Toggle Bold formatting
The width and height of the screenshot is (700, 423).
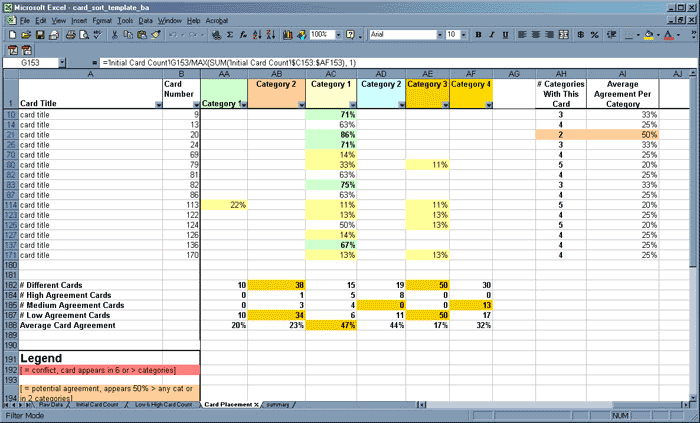[x=476, y=35]
